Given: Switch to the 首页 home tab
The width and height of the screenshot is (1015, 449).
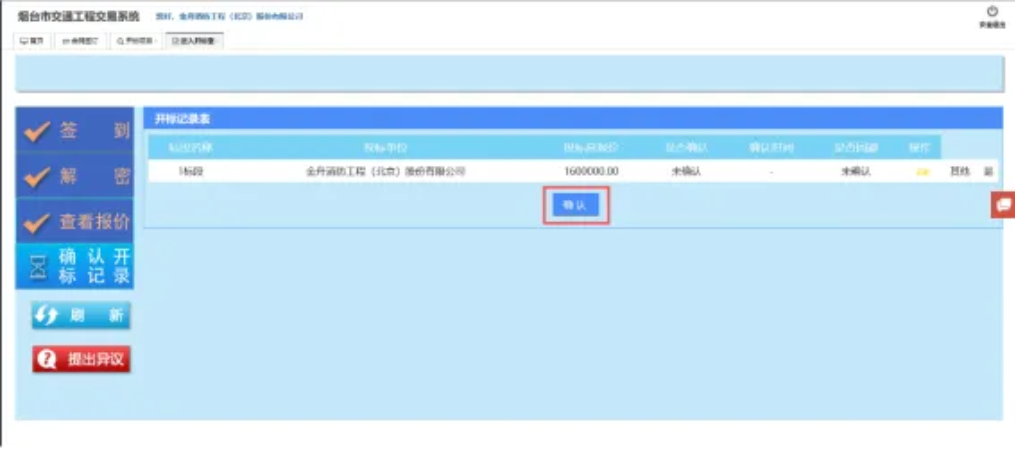Looking at the screenshot, I should [x=31, y=41].
